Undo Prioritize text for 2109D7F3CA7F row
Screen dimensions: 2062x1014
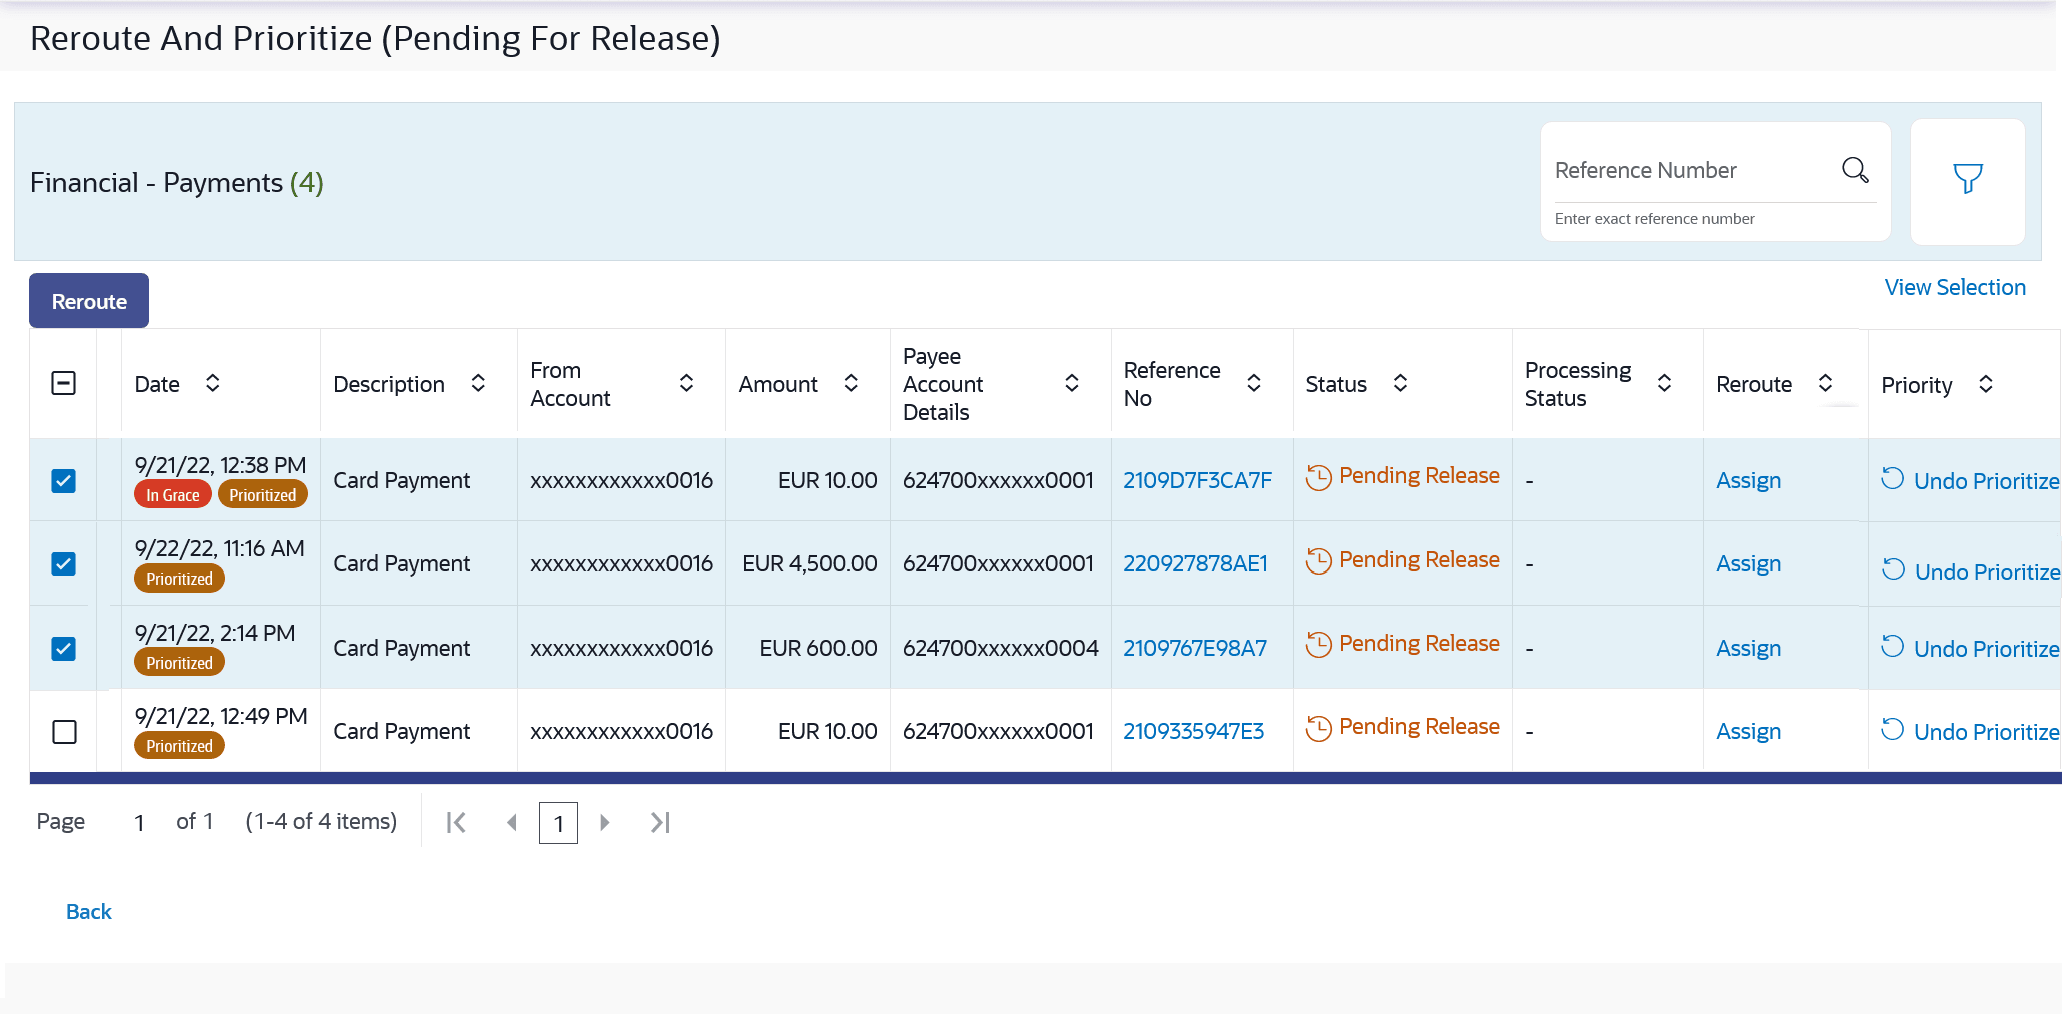tap(1986, 482)
